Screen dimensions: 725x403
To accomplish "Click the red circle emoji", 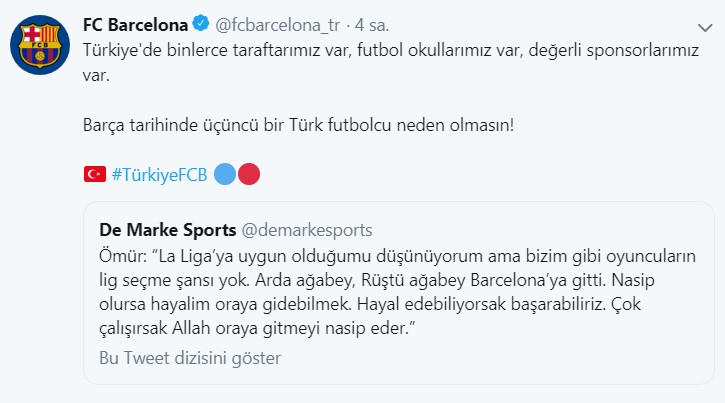I will [249, 175].
